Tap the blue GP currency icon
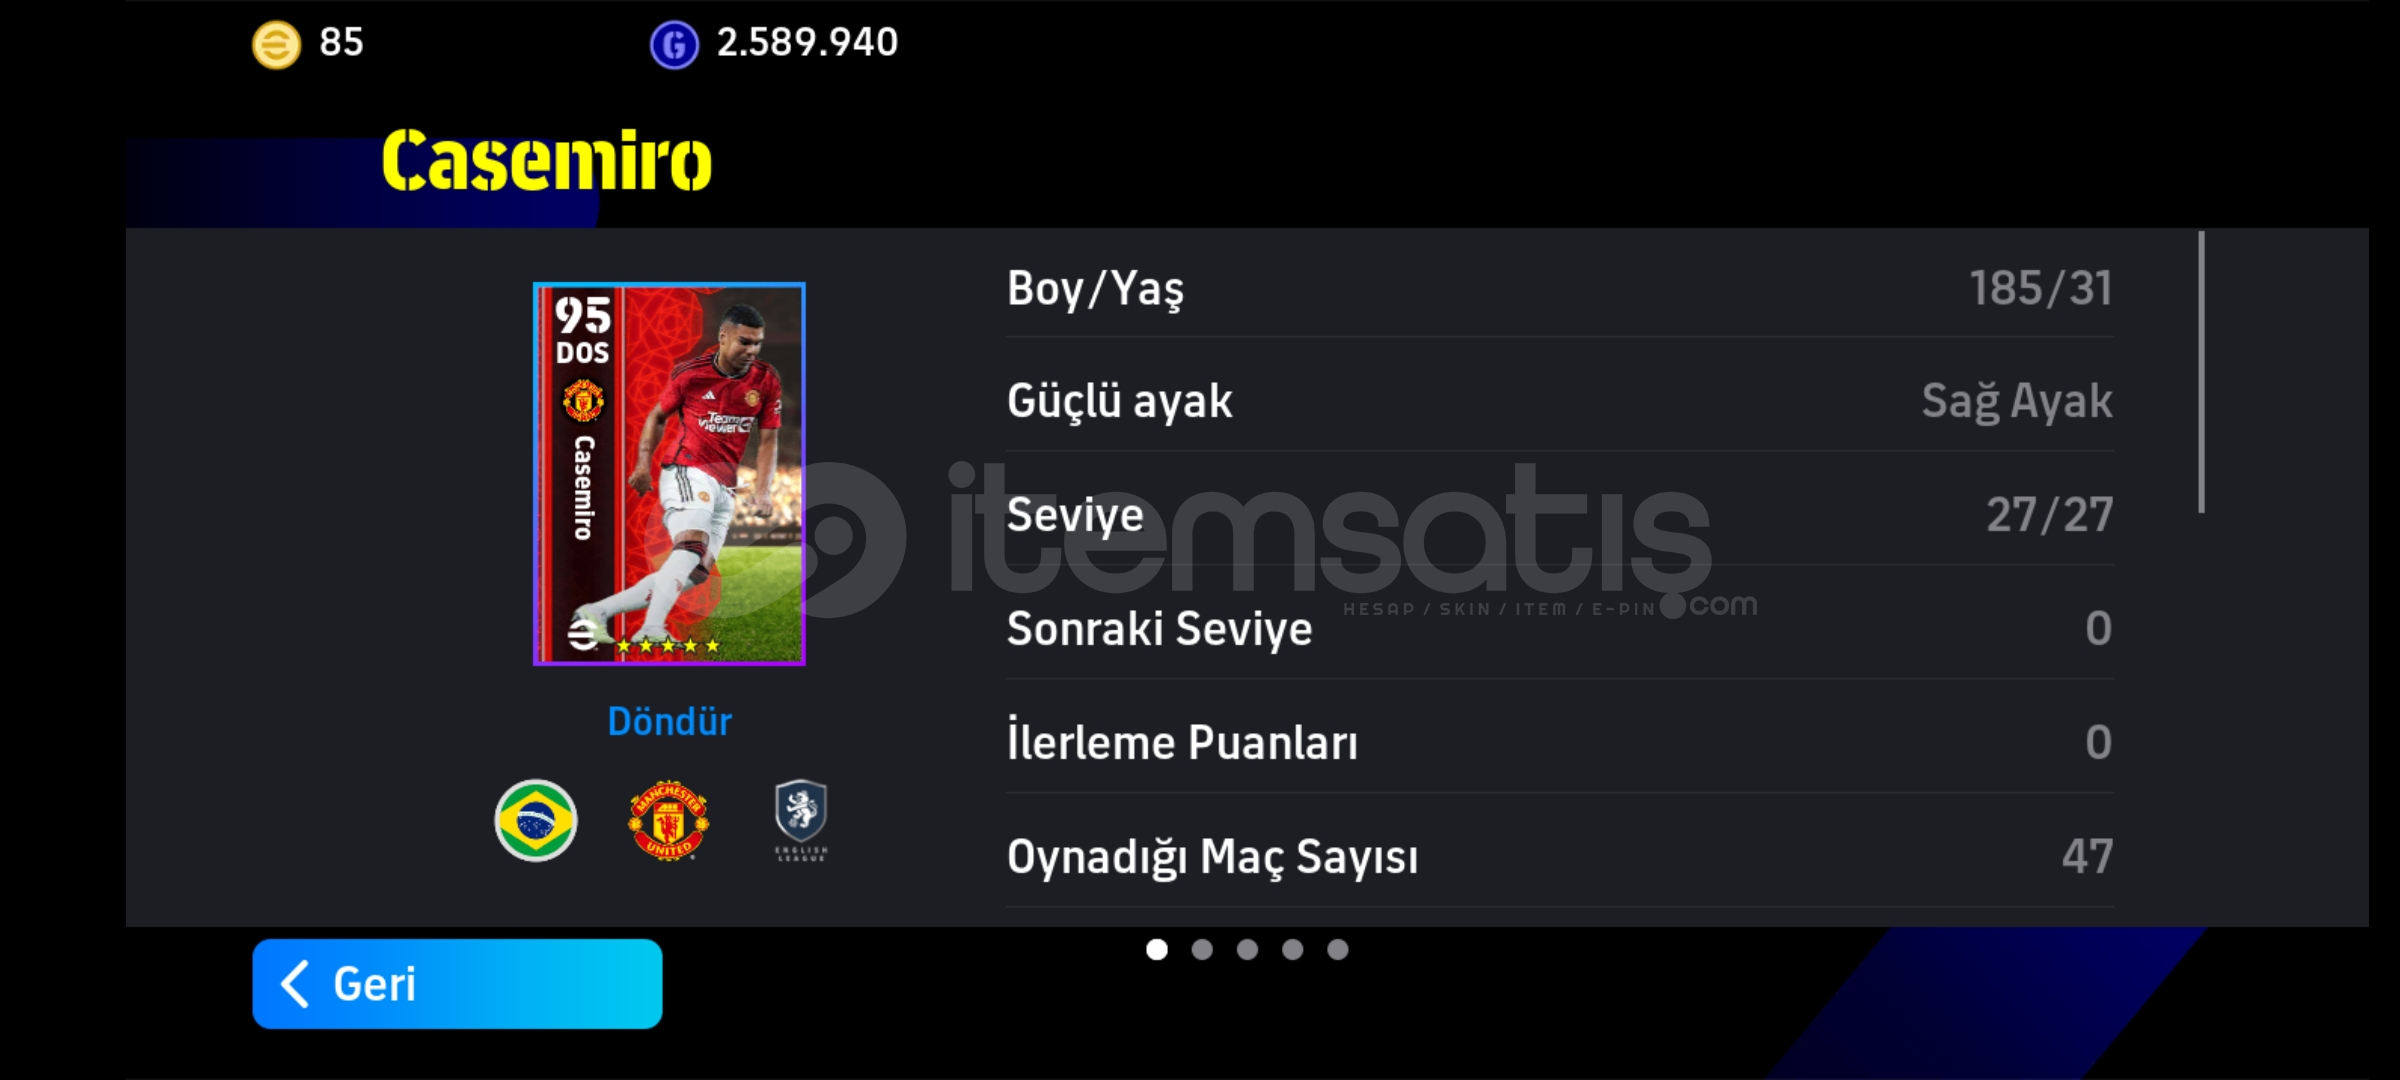 (x=674, y=45)
